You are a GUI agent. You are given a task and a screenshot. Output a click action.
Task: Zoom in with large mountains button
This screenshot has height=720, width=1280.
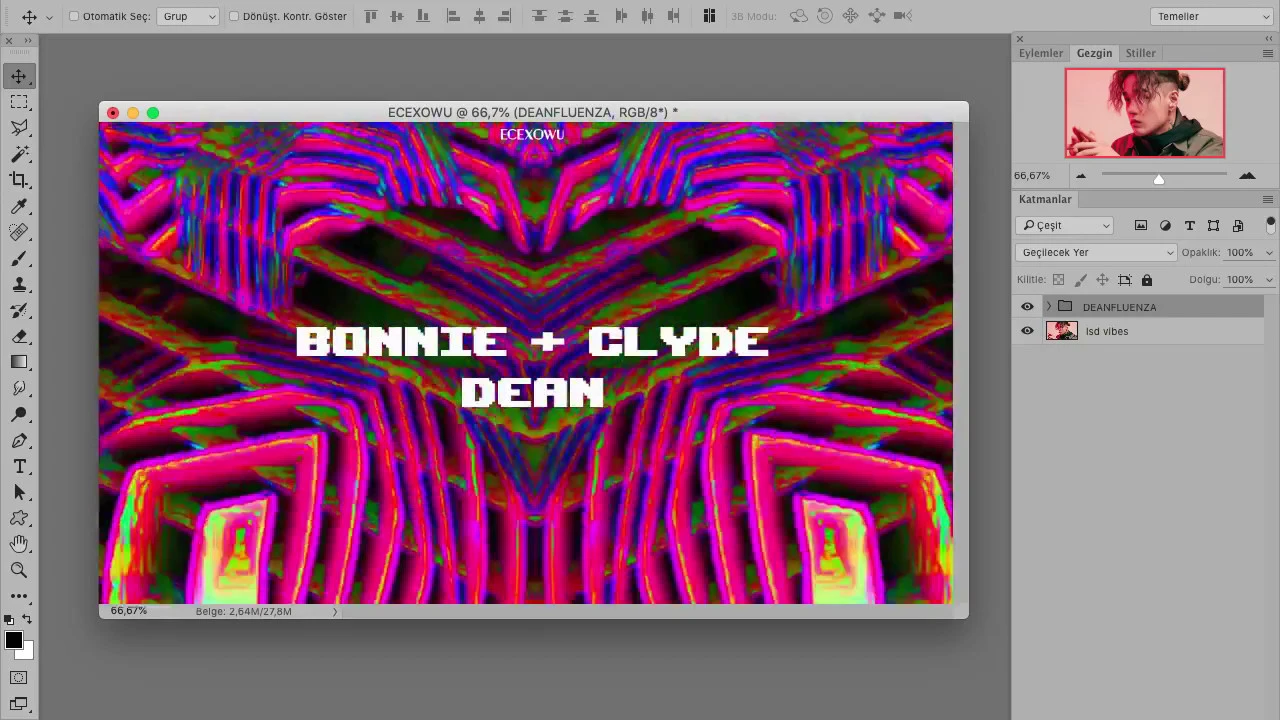click(x=1247, y=176)
